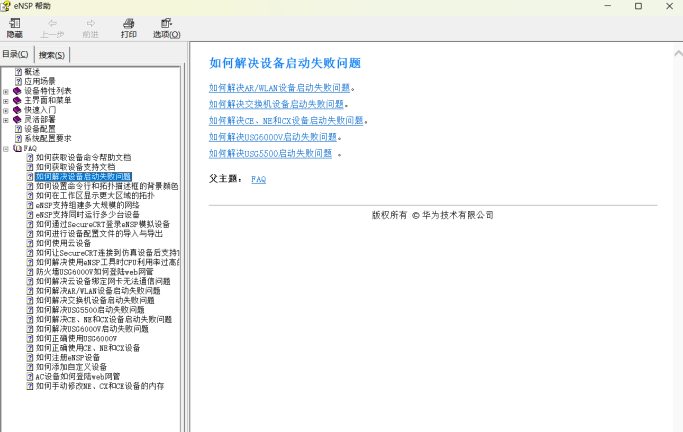Select 如何解决CE、NE和CX设备启动失败问题 in the tree

pos(104,320)
